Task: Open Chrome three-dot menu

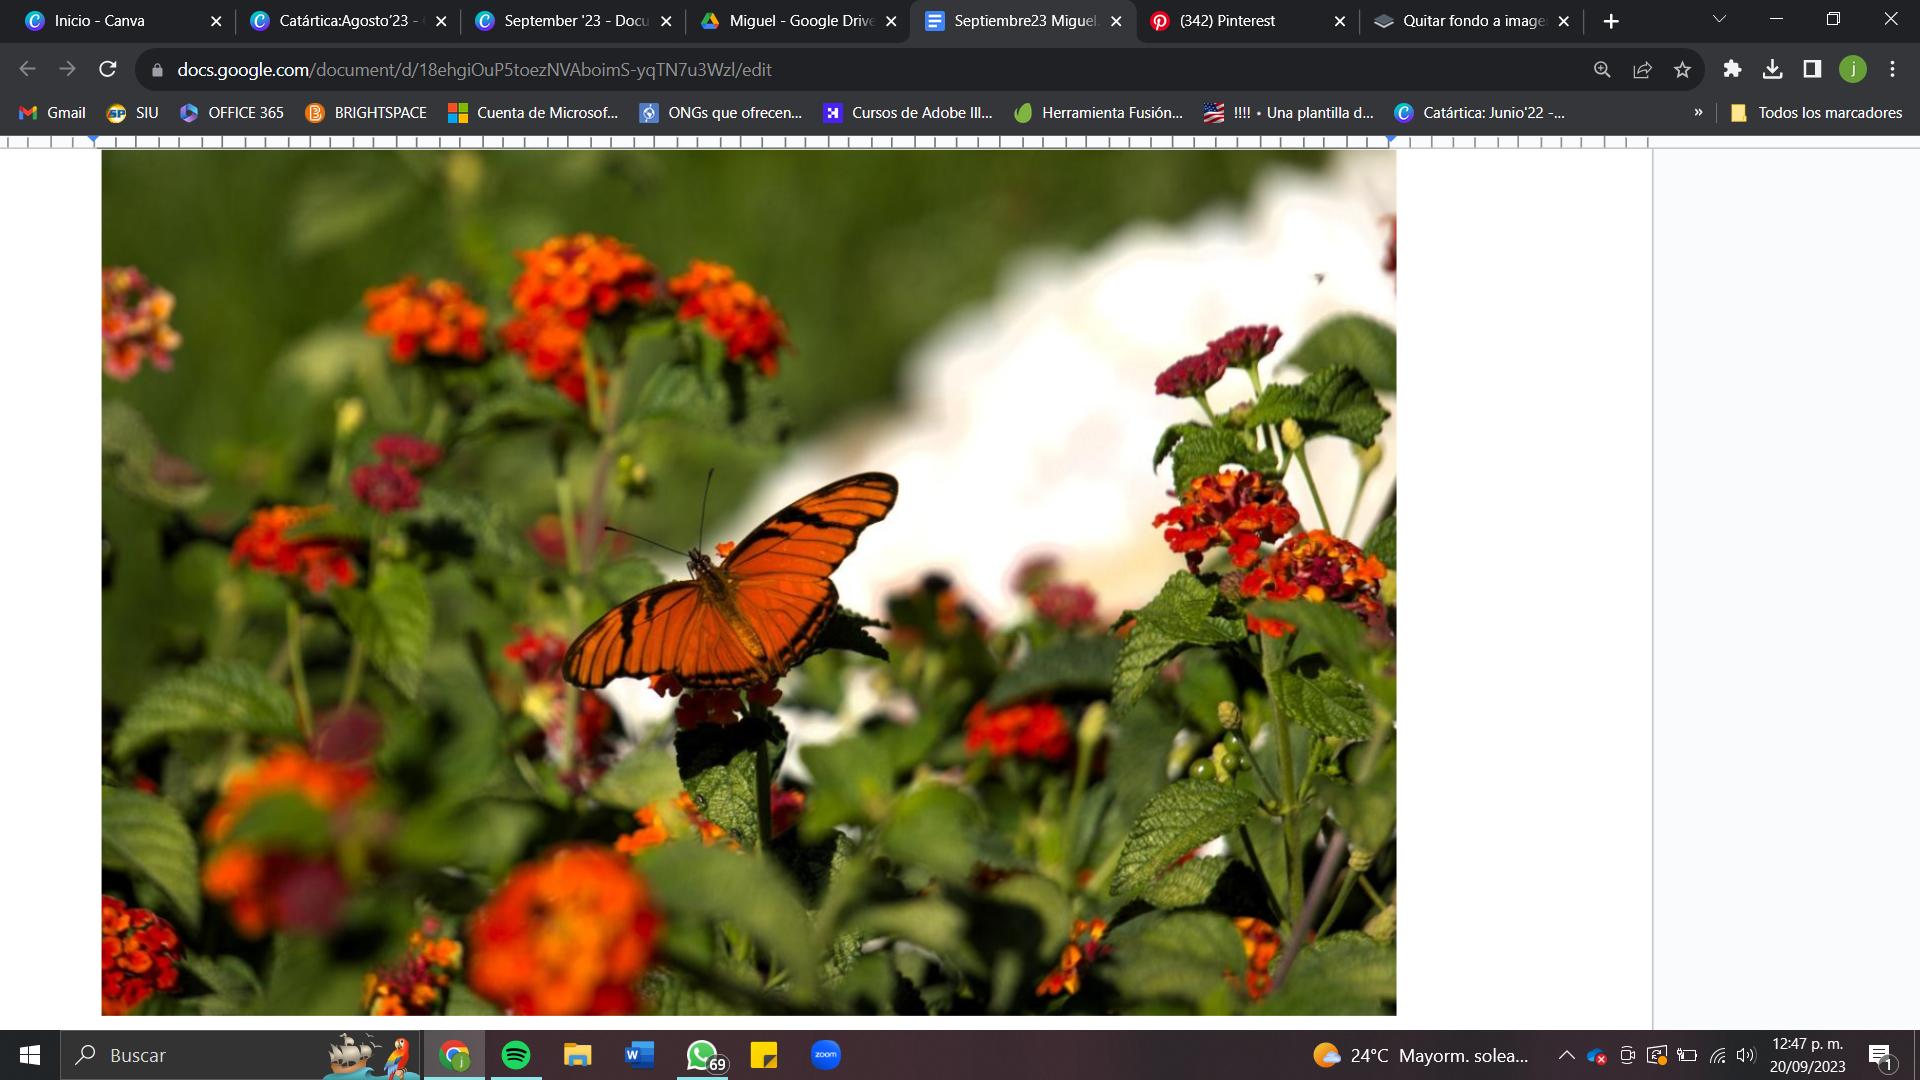Action: [1892, 69]
